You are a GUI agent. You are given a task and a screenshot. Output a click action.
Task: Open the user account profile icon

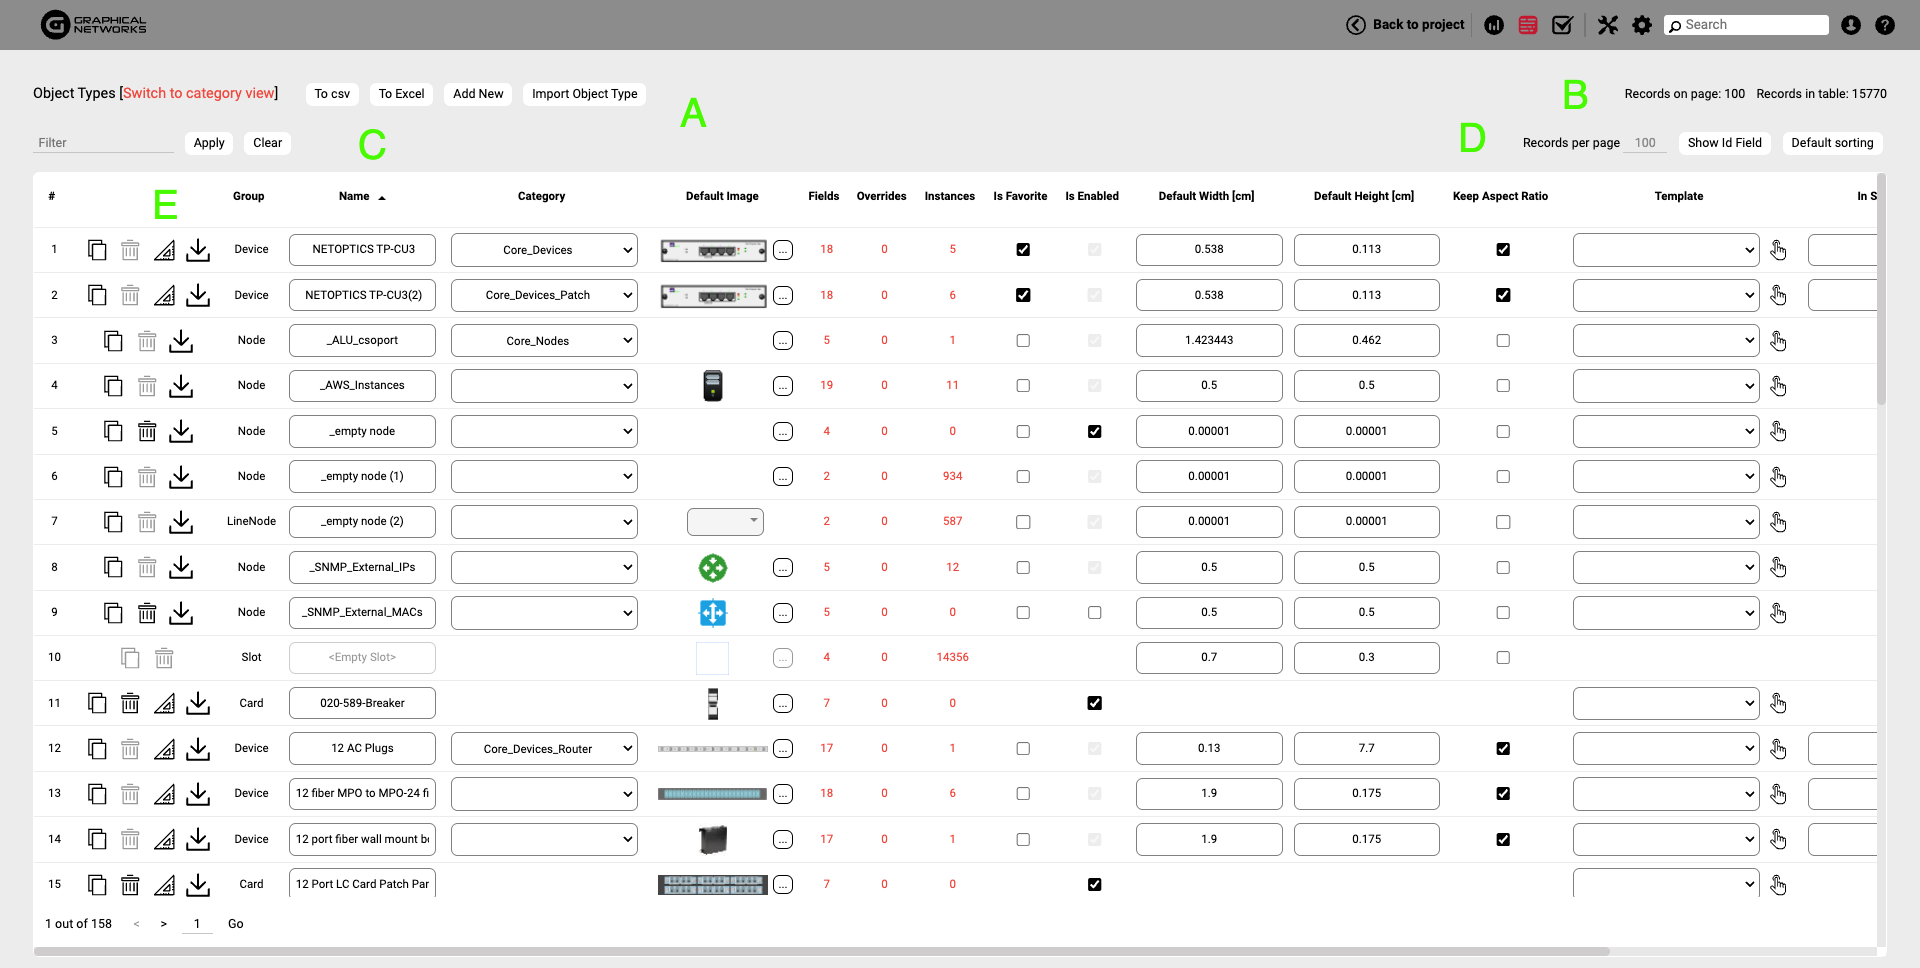(1851, 25)
